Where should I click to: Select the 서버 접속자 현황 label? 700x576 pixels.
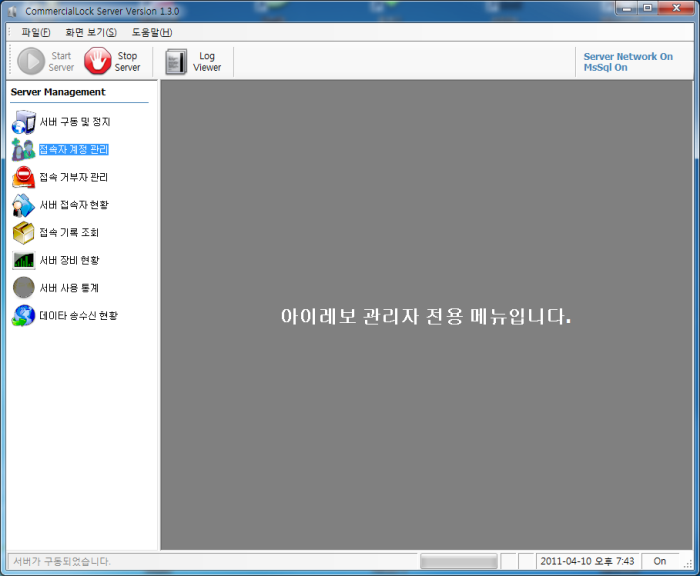[x=74, y=205]
